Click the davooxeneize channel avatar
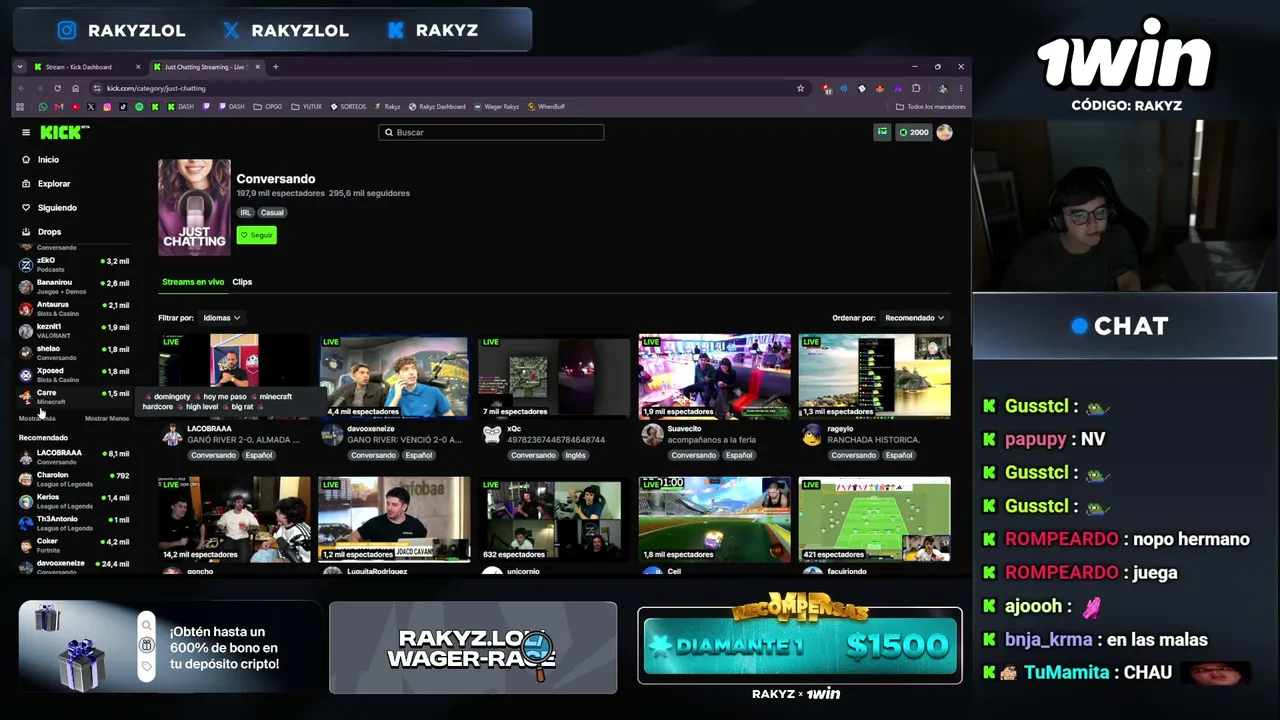1280x720 pixels. tap(332, 434)
